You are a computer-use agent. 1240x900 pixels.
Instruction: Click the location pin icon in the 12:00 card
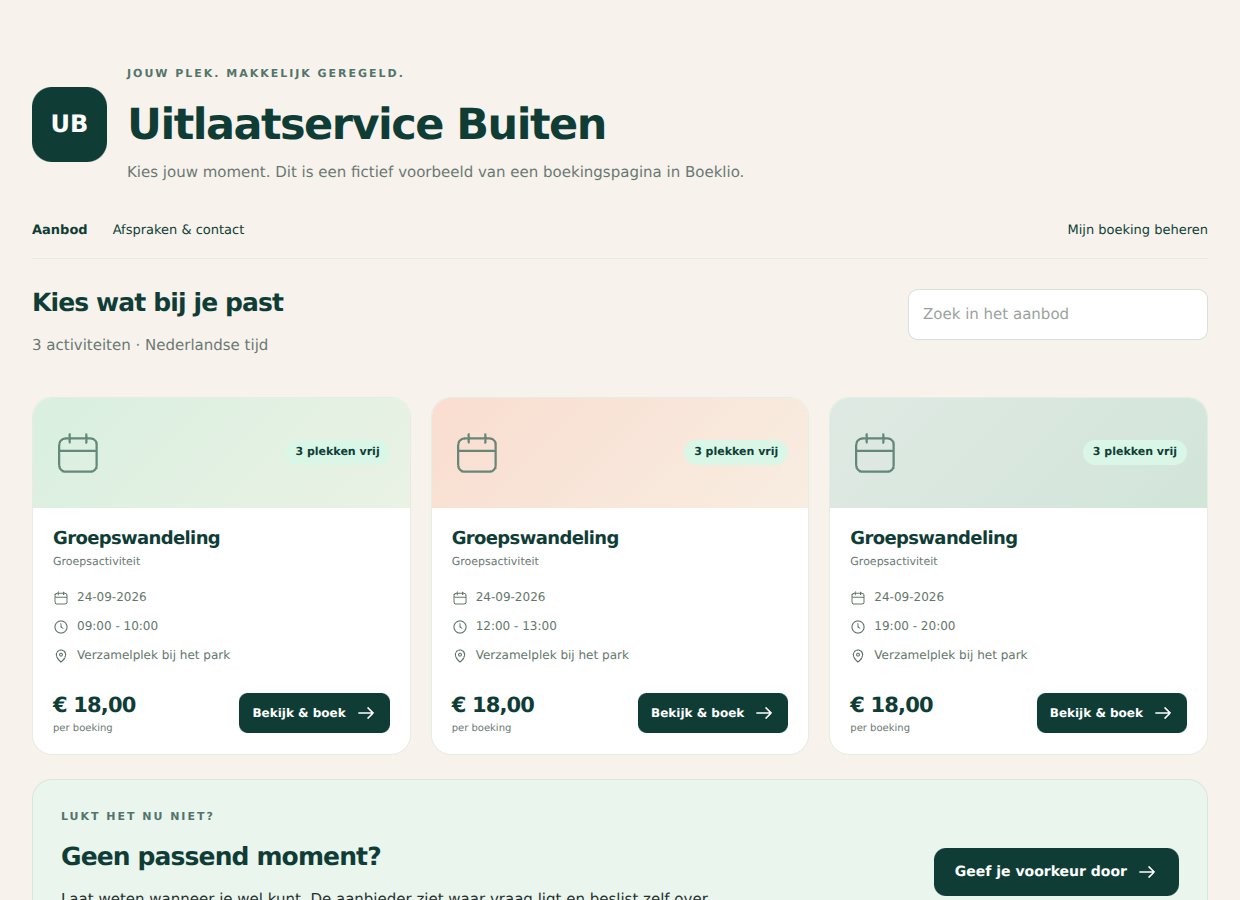click(460, 656)
